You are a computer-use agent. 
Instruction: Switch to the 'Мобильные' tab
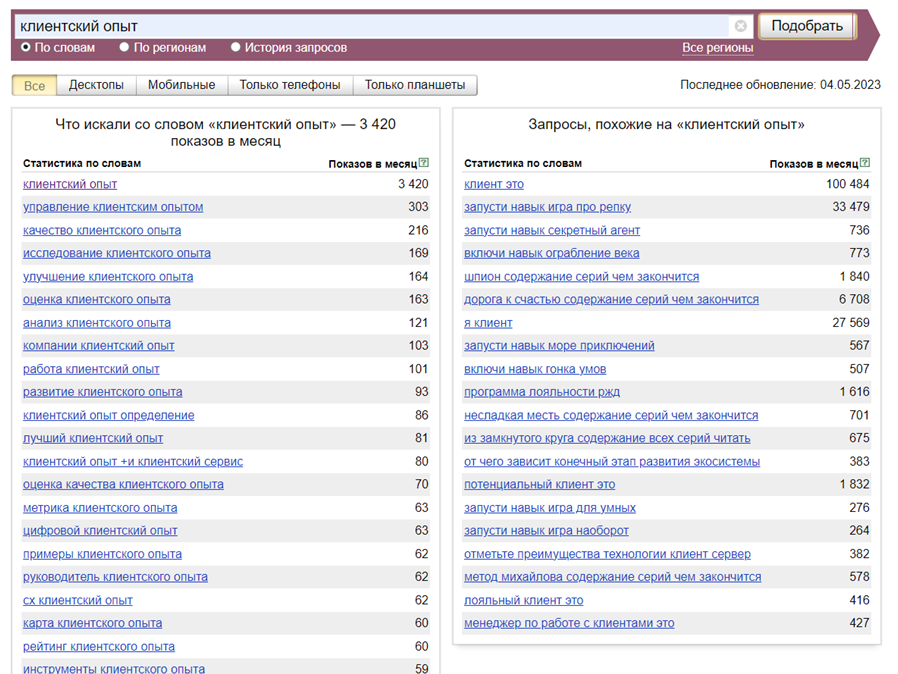182,85
